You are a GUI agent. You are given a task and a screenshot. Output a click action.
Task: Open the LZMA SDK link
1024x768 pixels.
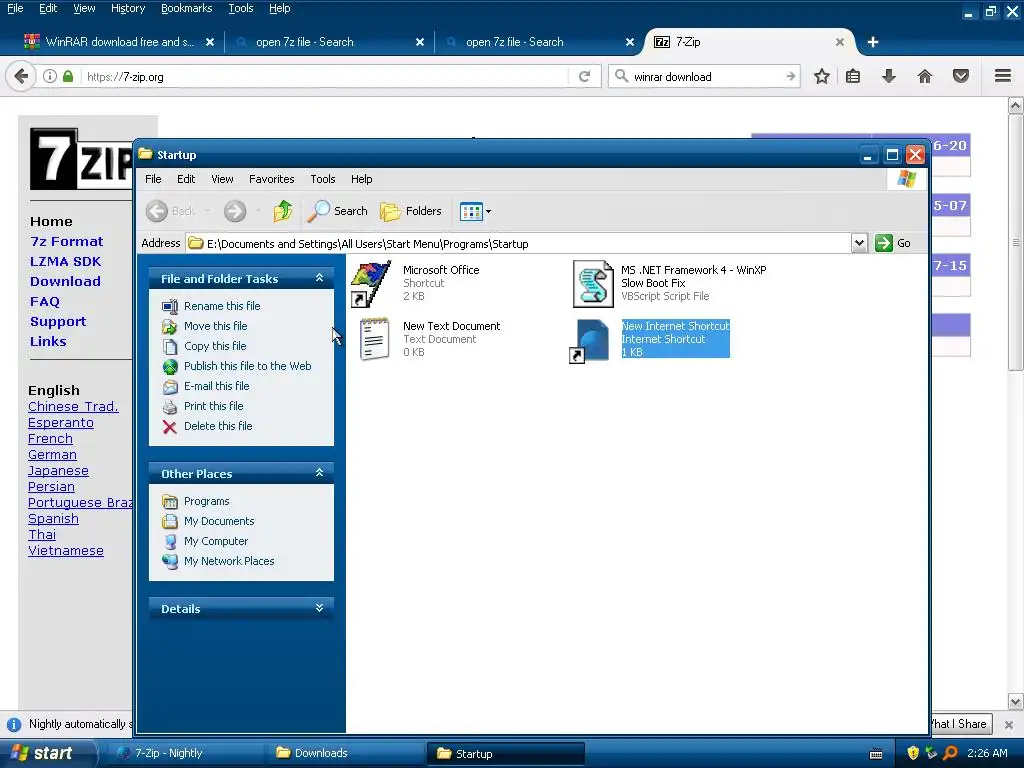tap(65, 261)
